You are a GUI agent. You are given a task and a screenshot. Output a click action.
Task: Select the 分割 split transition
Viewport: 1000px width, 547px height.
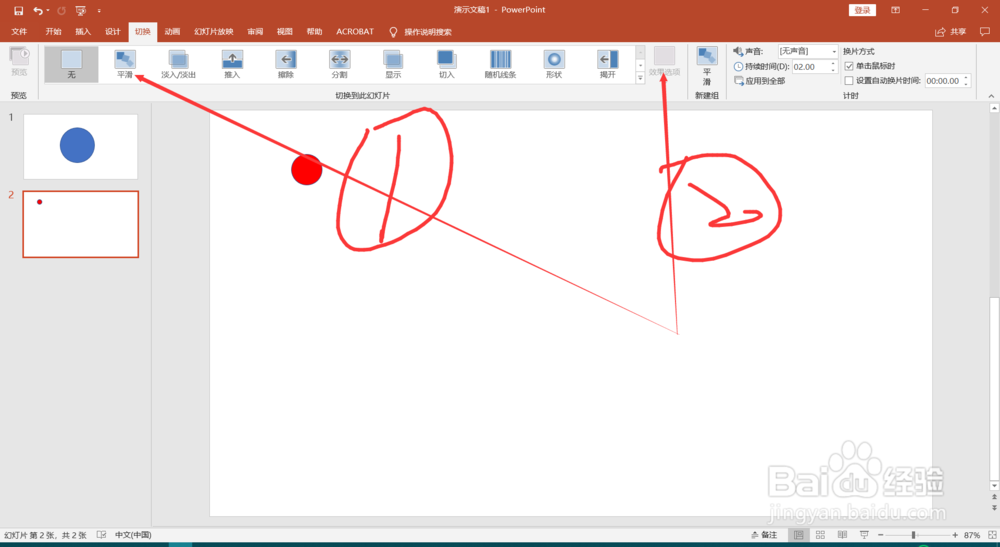[x=339, y=64]
